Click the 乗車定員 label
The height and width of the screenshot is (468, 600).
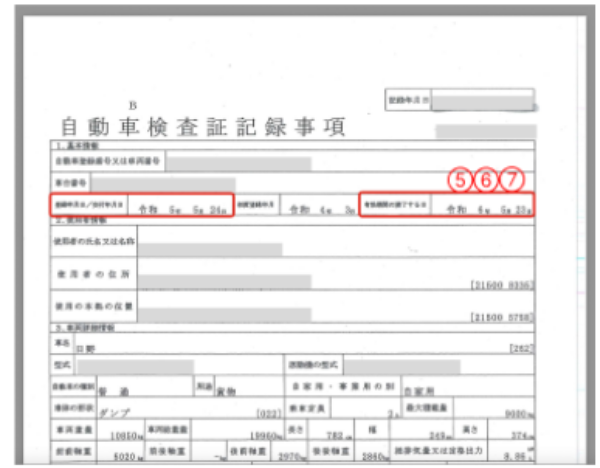(307, 408)
